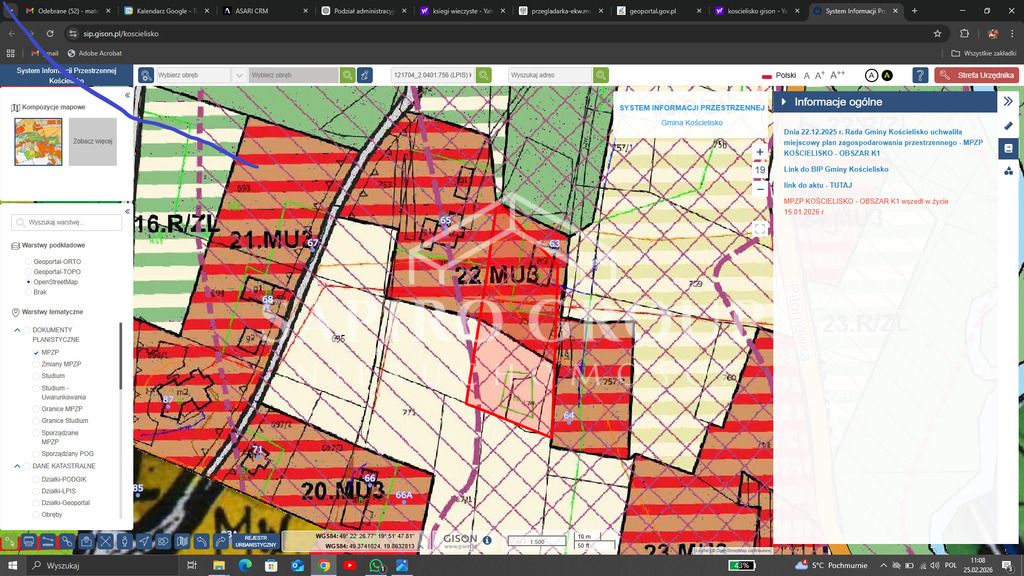1024x576 pixels.
Task: Open the help question mark icon
Action: pos(920,75)
